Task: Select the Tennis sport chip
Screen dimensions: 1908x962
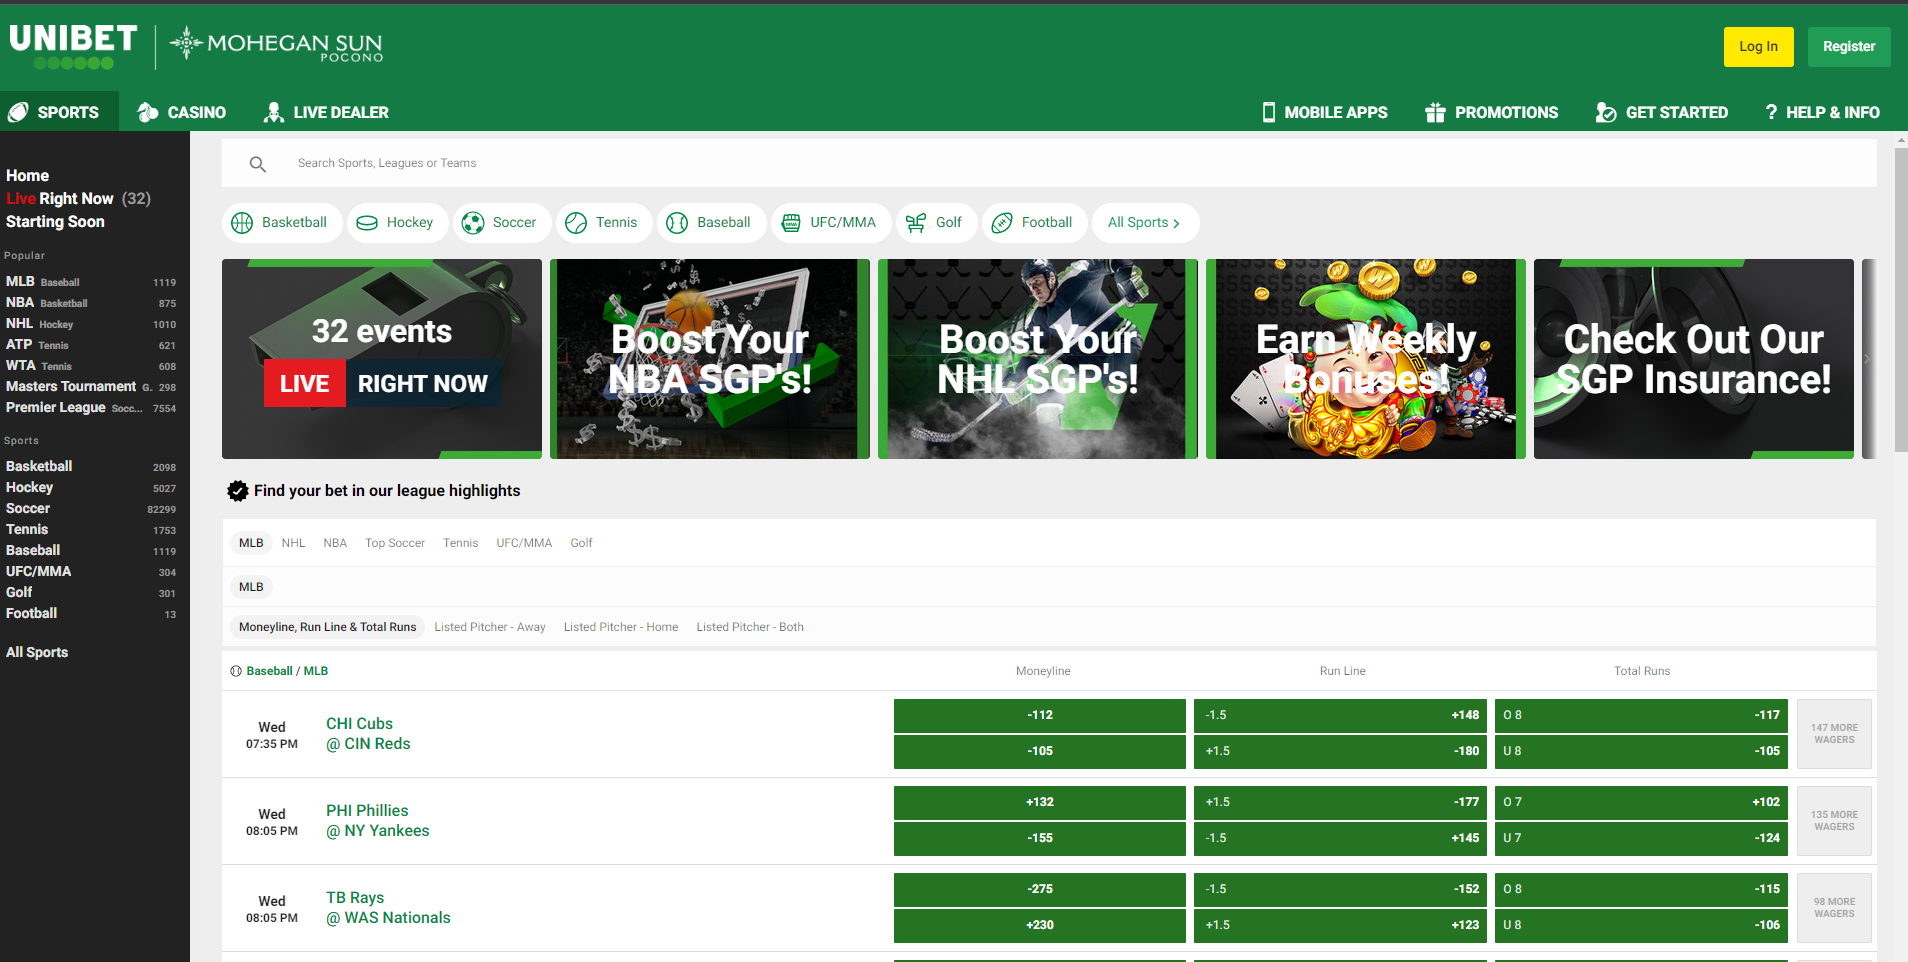Action: click(603, 223)
